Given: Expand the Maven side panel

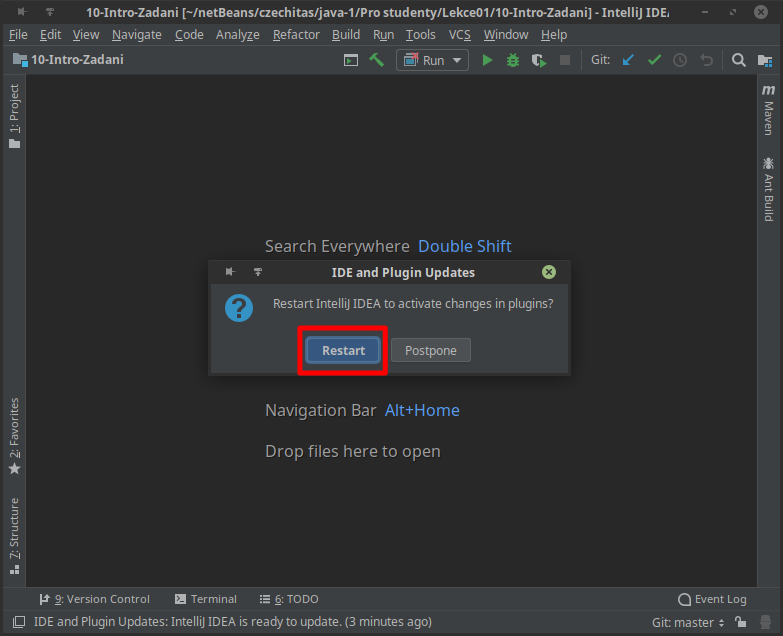Looking at the screenshot, I should point(768,110).
